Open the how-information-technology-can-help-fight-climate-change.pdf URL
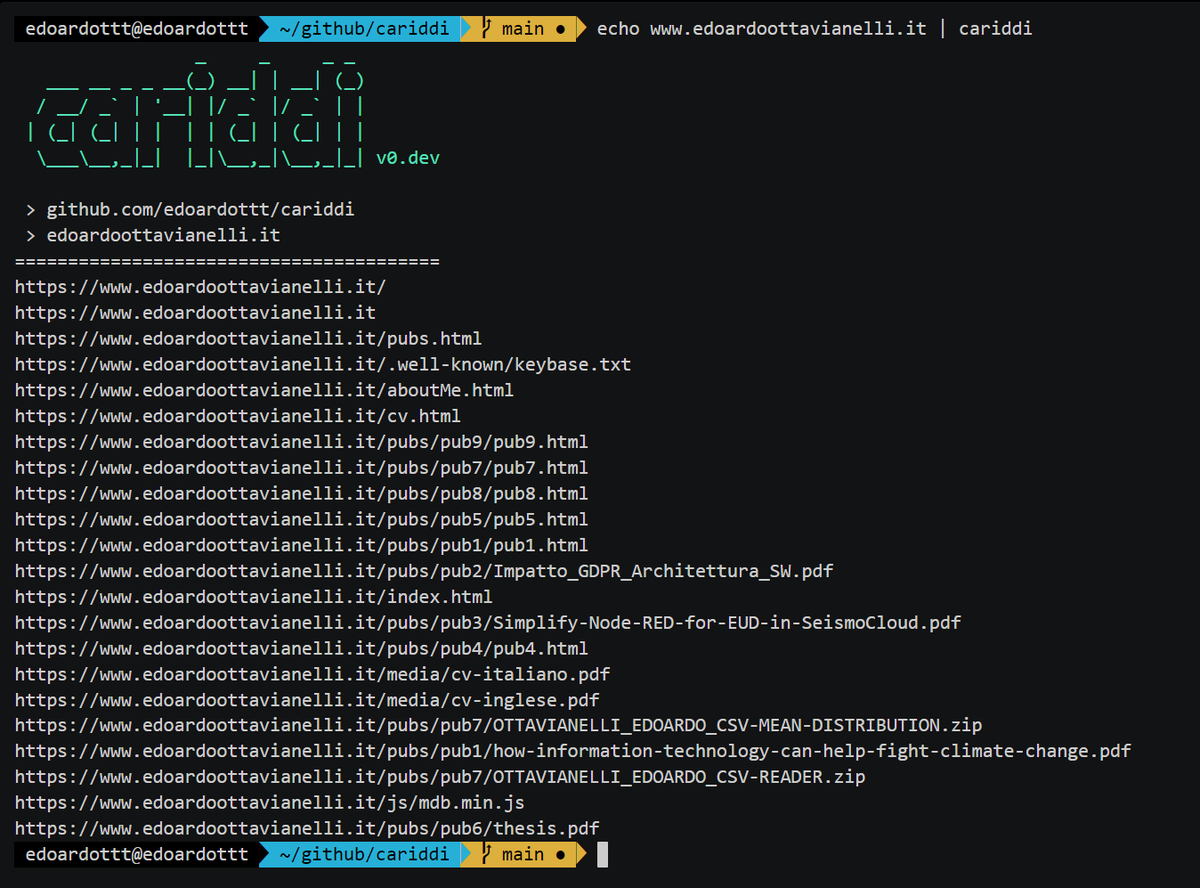1200x888 pixels. tap(573, 752)
